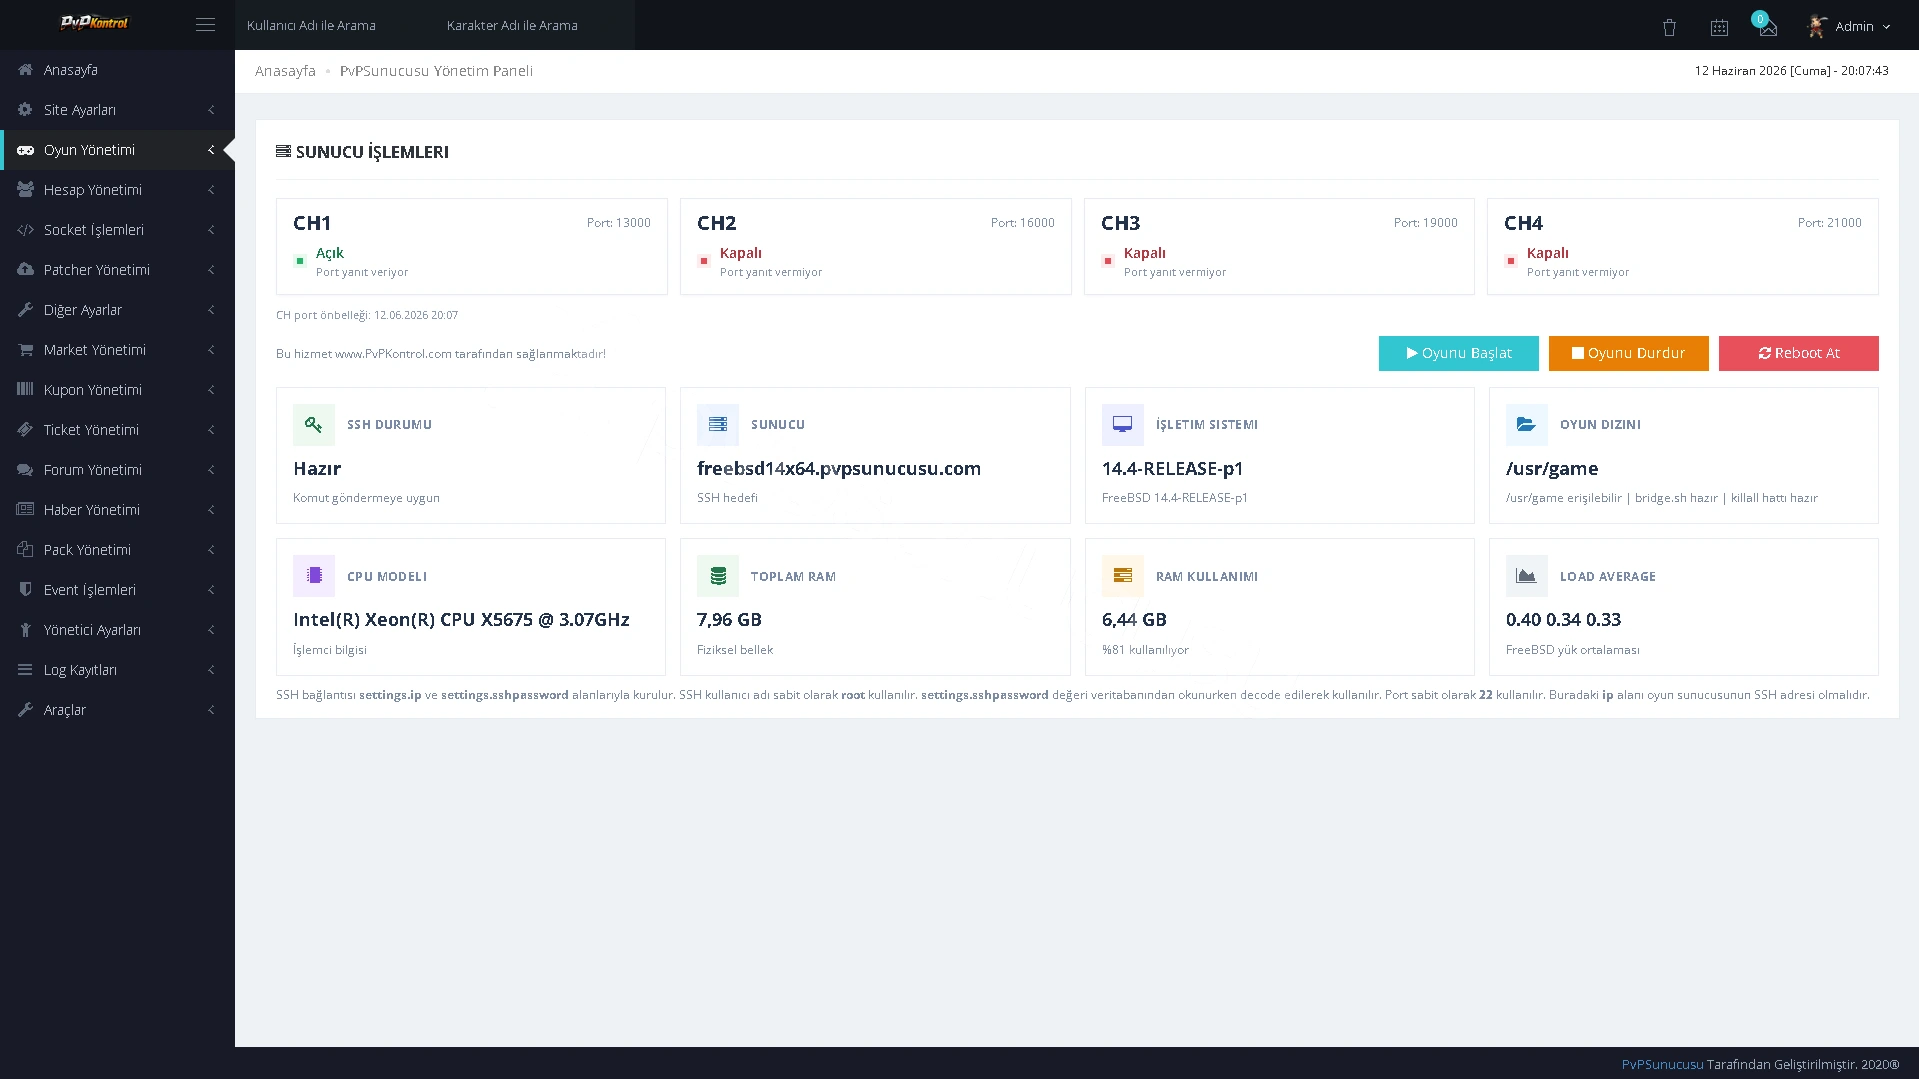
Task: Click the Oyun Dizini folder icon
Action: coord(1526,425)
